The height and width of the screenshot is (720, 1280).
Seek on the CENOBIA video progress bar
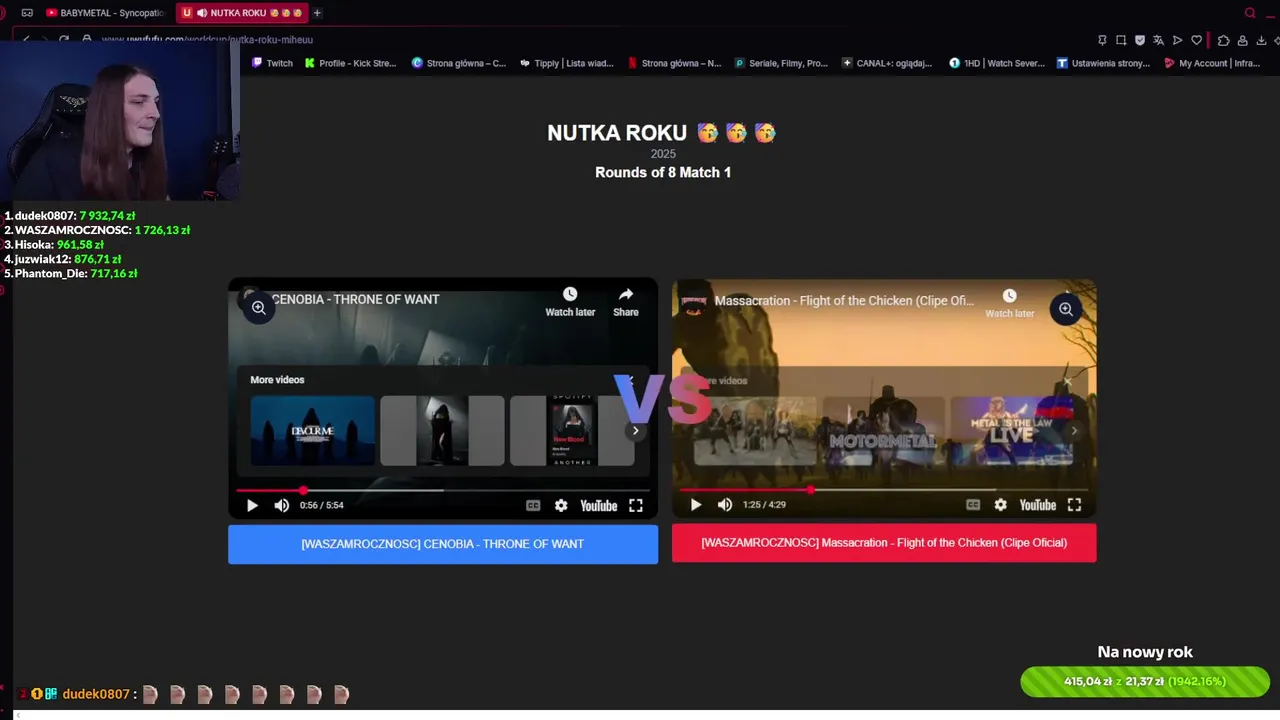[x=443, y=490]
